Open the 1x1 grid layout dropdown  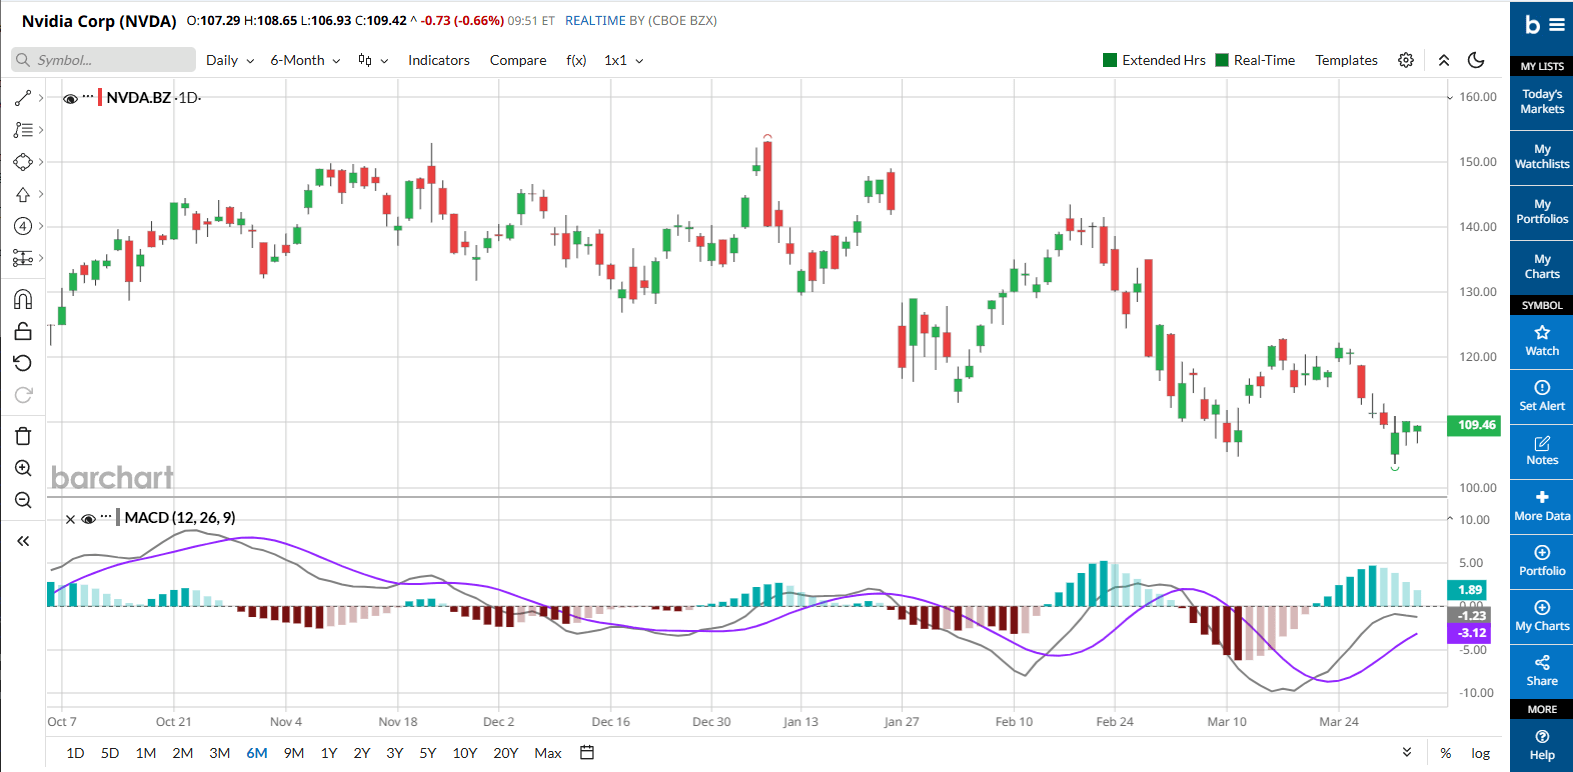(623, 60)
